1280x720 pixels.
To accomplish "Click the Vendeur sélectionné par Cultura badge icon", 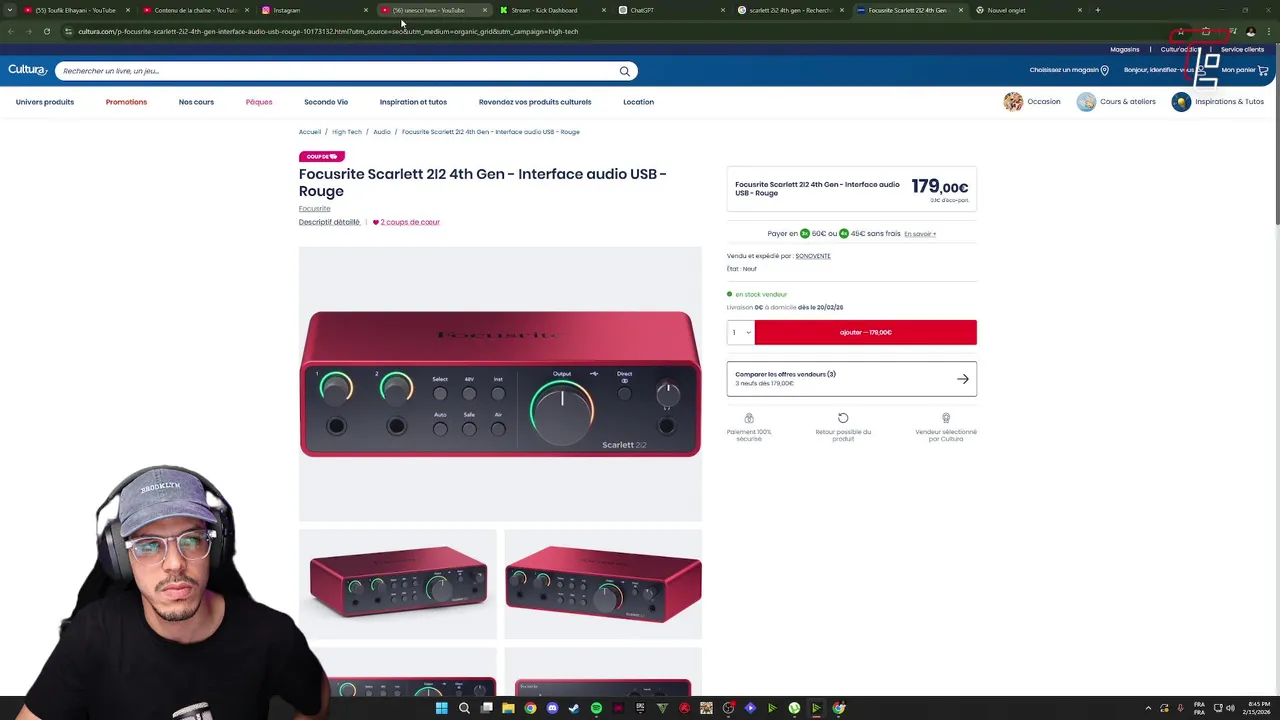I will pyautogui.click(x=946, y=418).
